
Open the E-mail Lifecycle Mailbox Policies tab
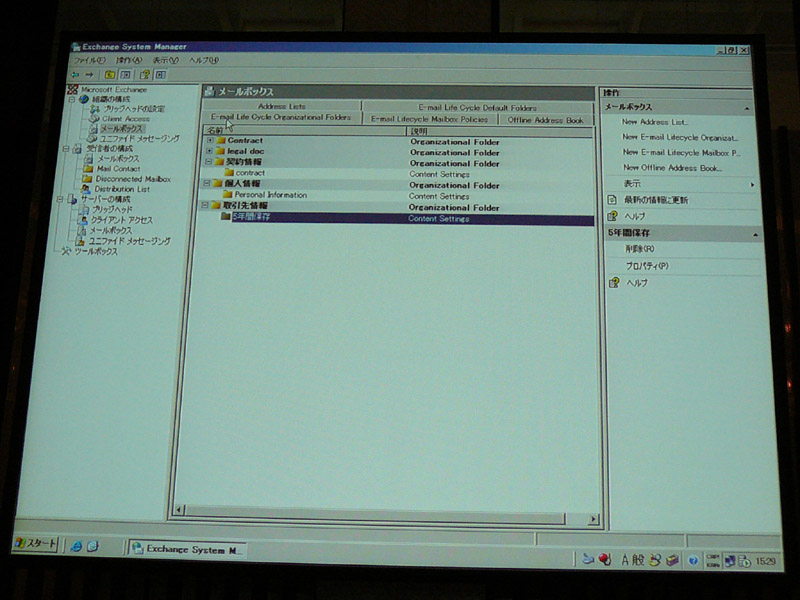click(430, 119)
